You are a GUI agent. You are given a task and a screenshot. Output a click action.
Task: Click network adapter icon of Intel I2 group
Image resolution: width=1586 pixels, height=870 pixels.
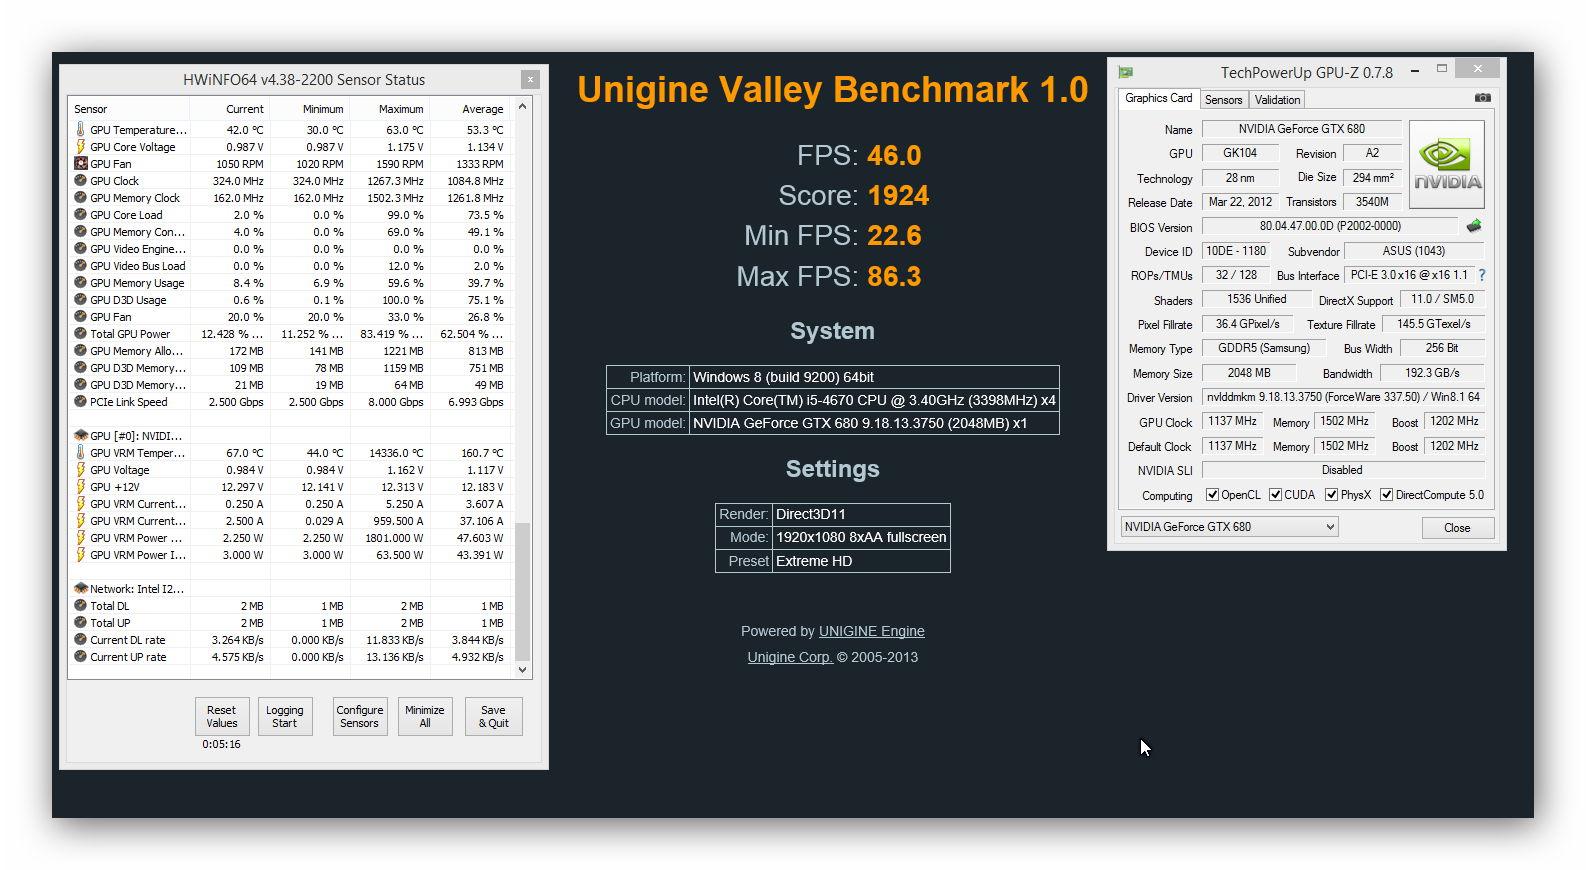coord(80,589)
